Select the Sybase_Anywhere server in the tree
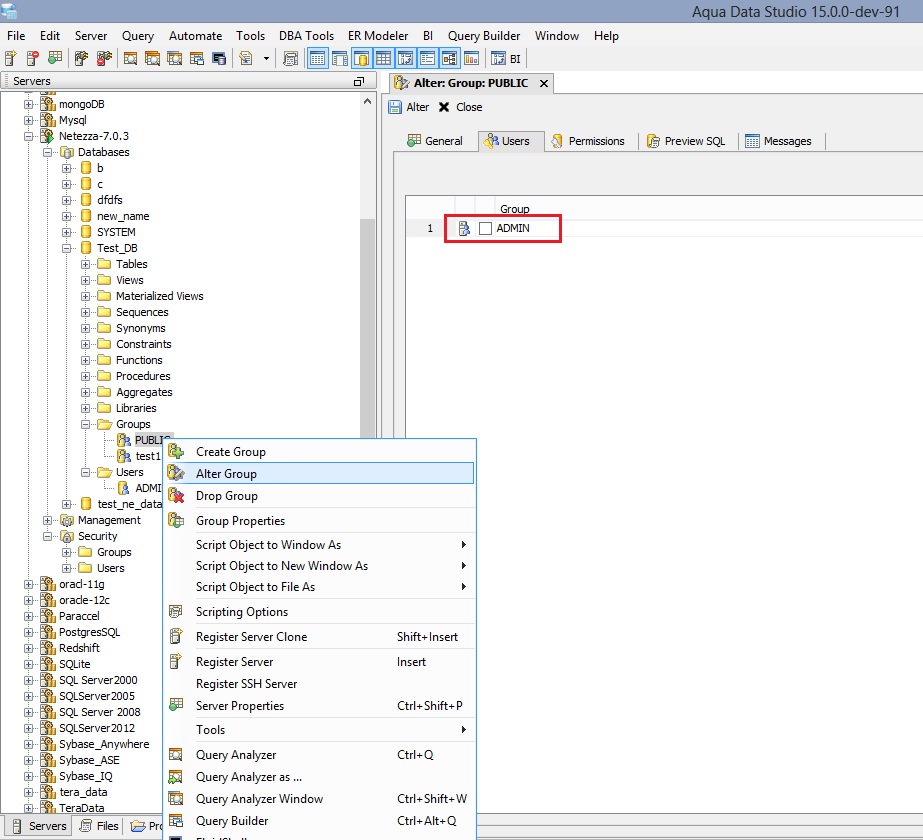The image size is (923, 840). [x=104, y=744]
